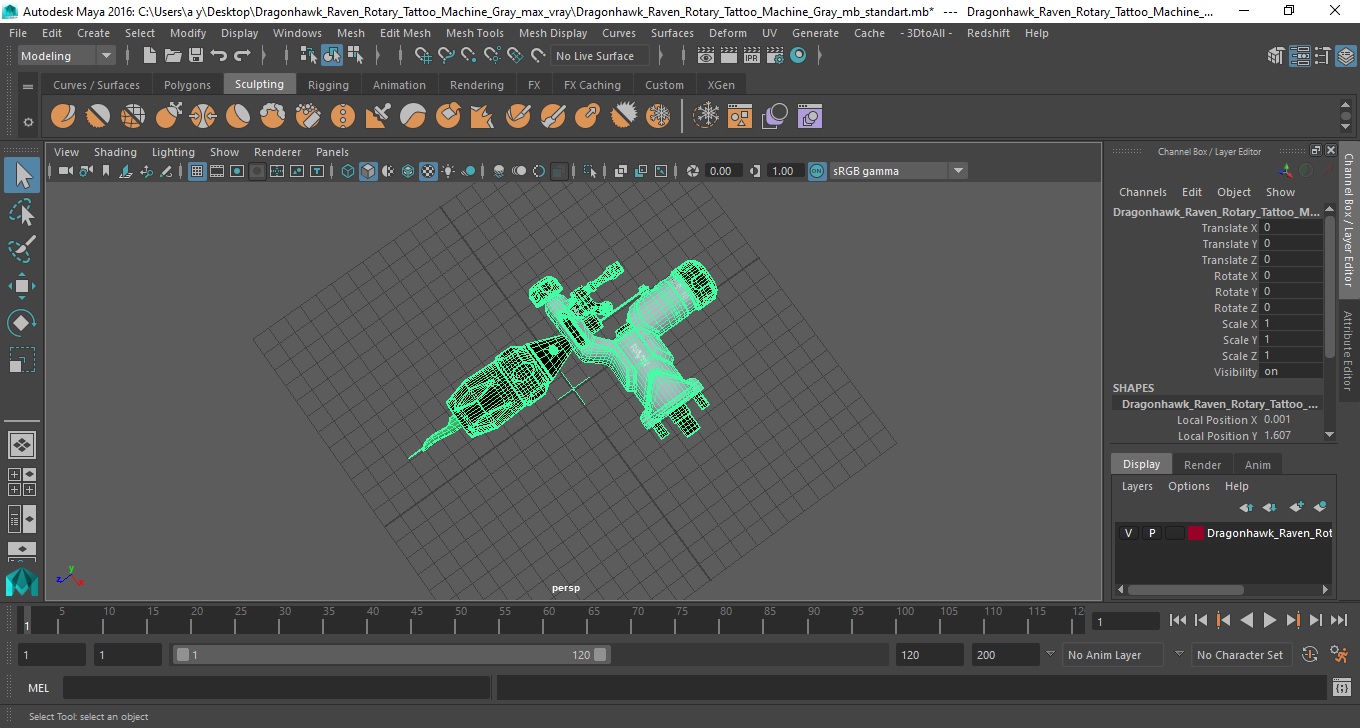Viewport: 1360px width, 728px height.
Task: Toggle textured display in viewport toolbar
Action: tap(428, 171)
